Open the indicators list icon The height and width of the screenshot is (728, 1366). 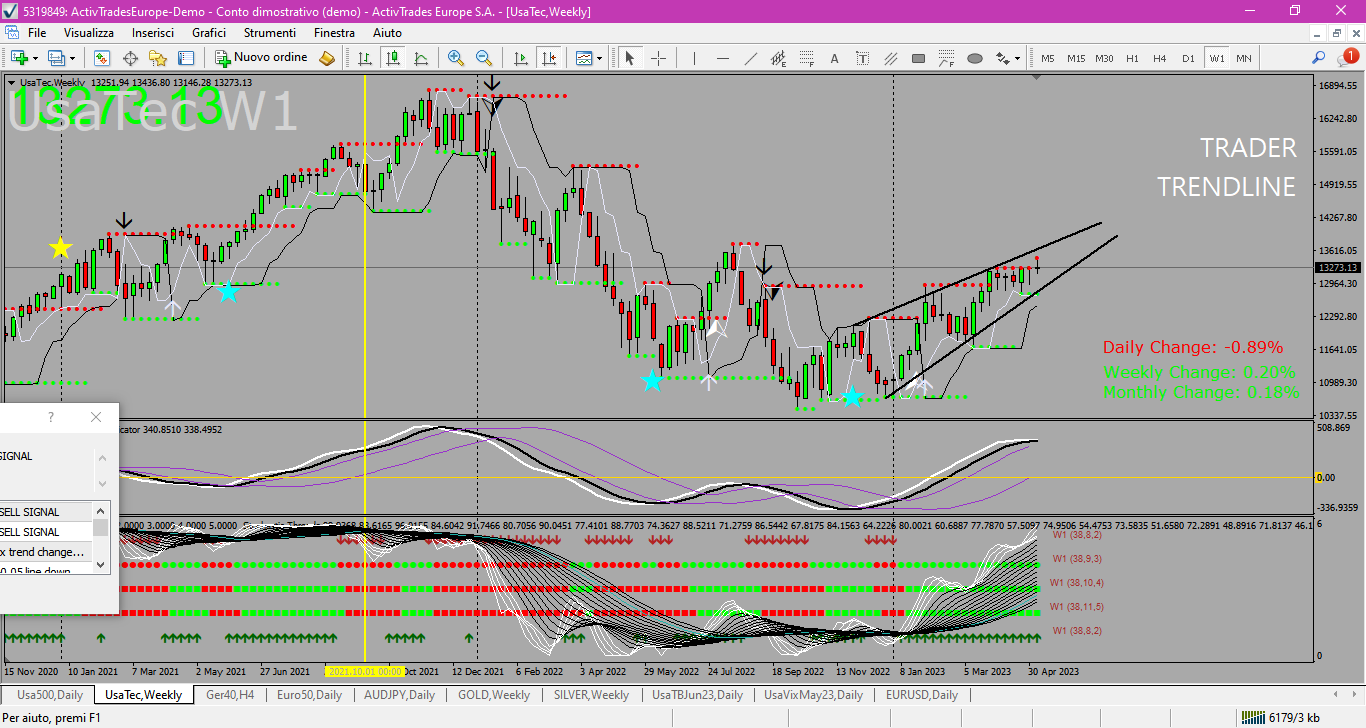[x=584, y=58]
